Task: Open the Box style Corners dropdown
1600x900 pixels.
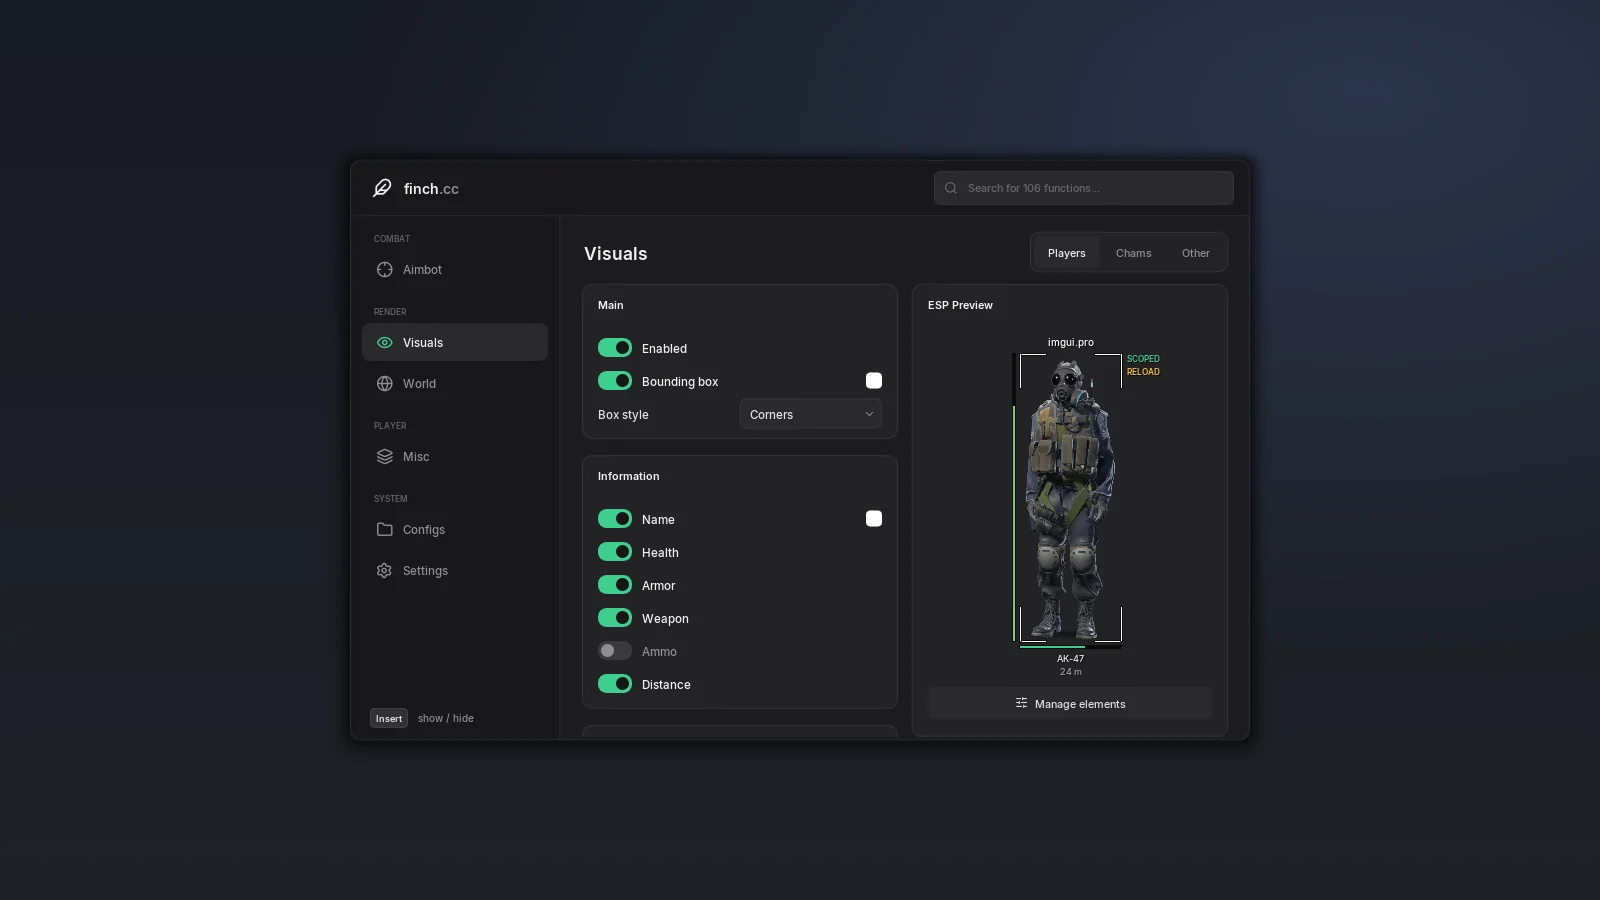Action: [x=811, y=414]
